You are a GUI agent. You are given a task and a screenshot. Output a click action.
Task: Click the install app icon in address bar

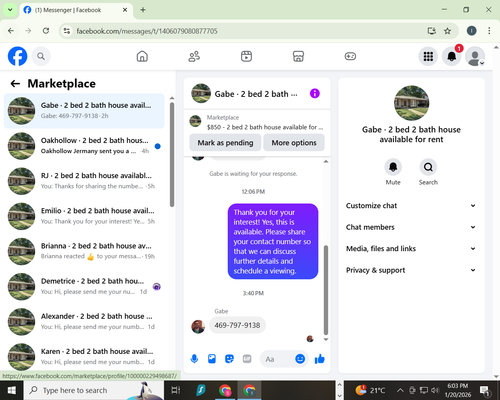coord(432,31)
